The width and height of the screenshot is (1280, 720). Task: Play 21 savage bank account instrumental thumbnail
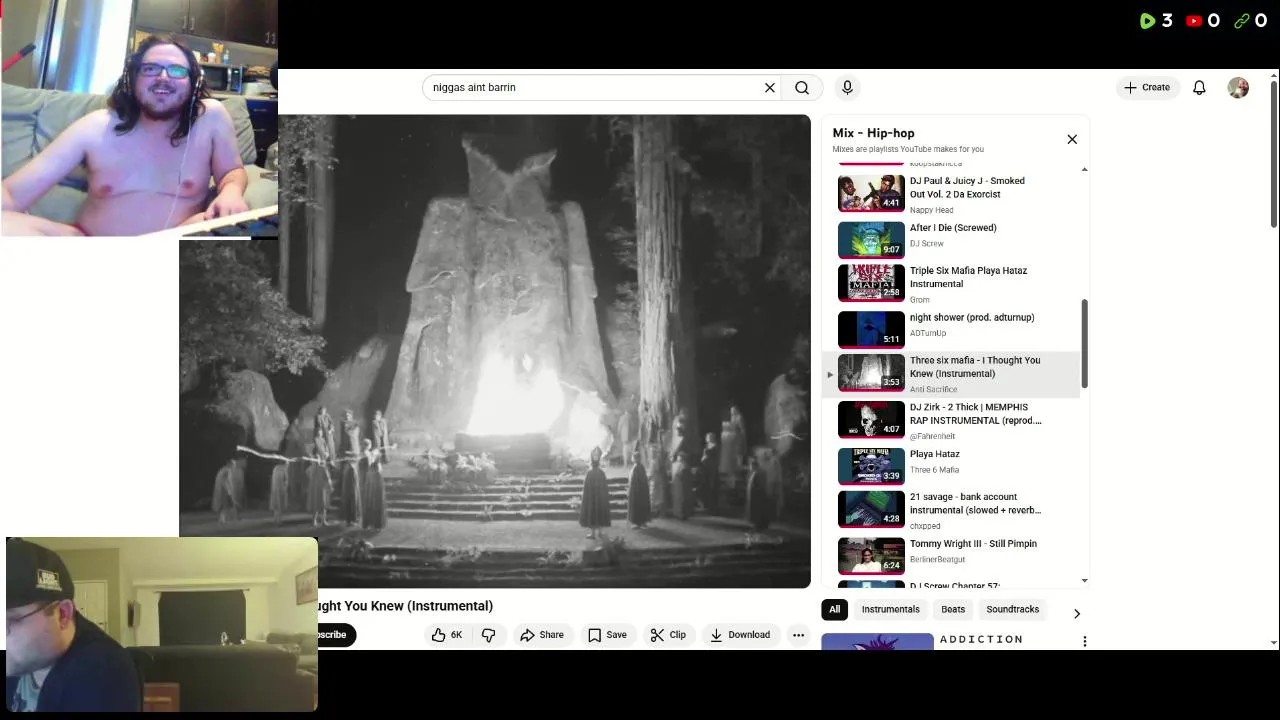click(871, 510)
